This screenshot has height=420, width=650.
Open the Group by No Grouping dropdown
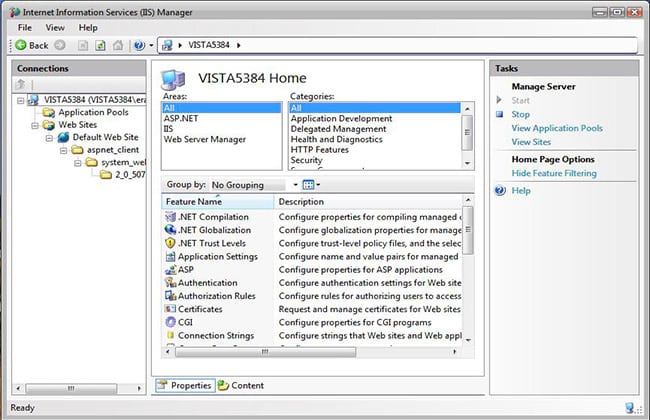tap(254, 185)
